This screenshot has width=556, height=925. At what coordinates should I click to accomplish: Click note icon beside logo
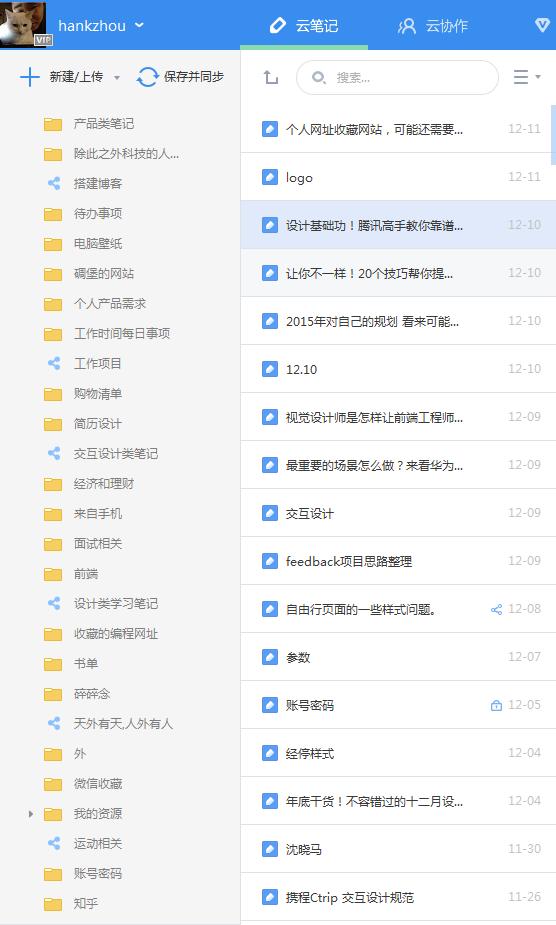click(x=270, y=177)
